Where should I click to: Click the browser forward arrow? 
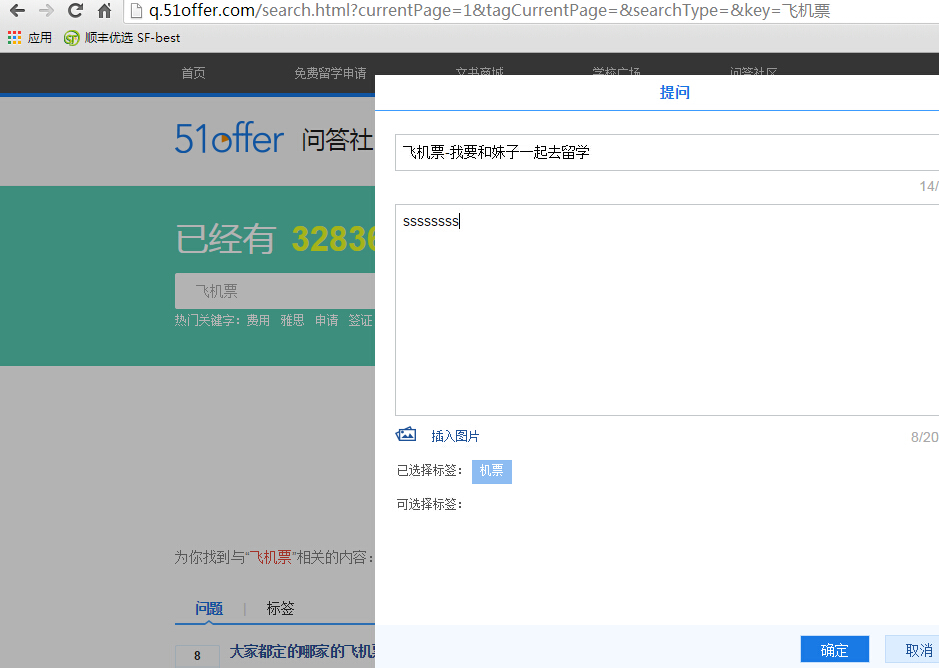tap(46, 10)
